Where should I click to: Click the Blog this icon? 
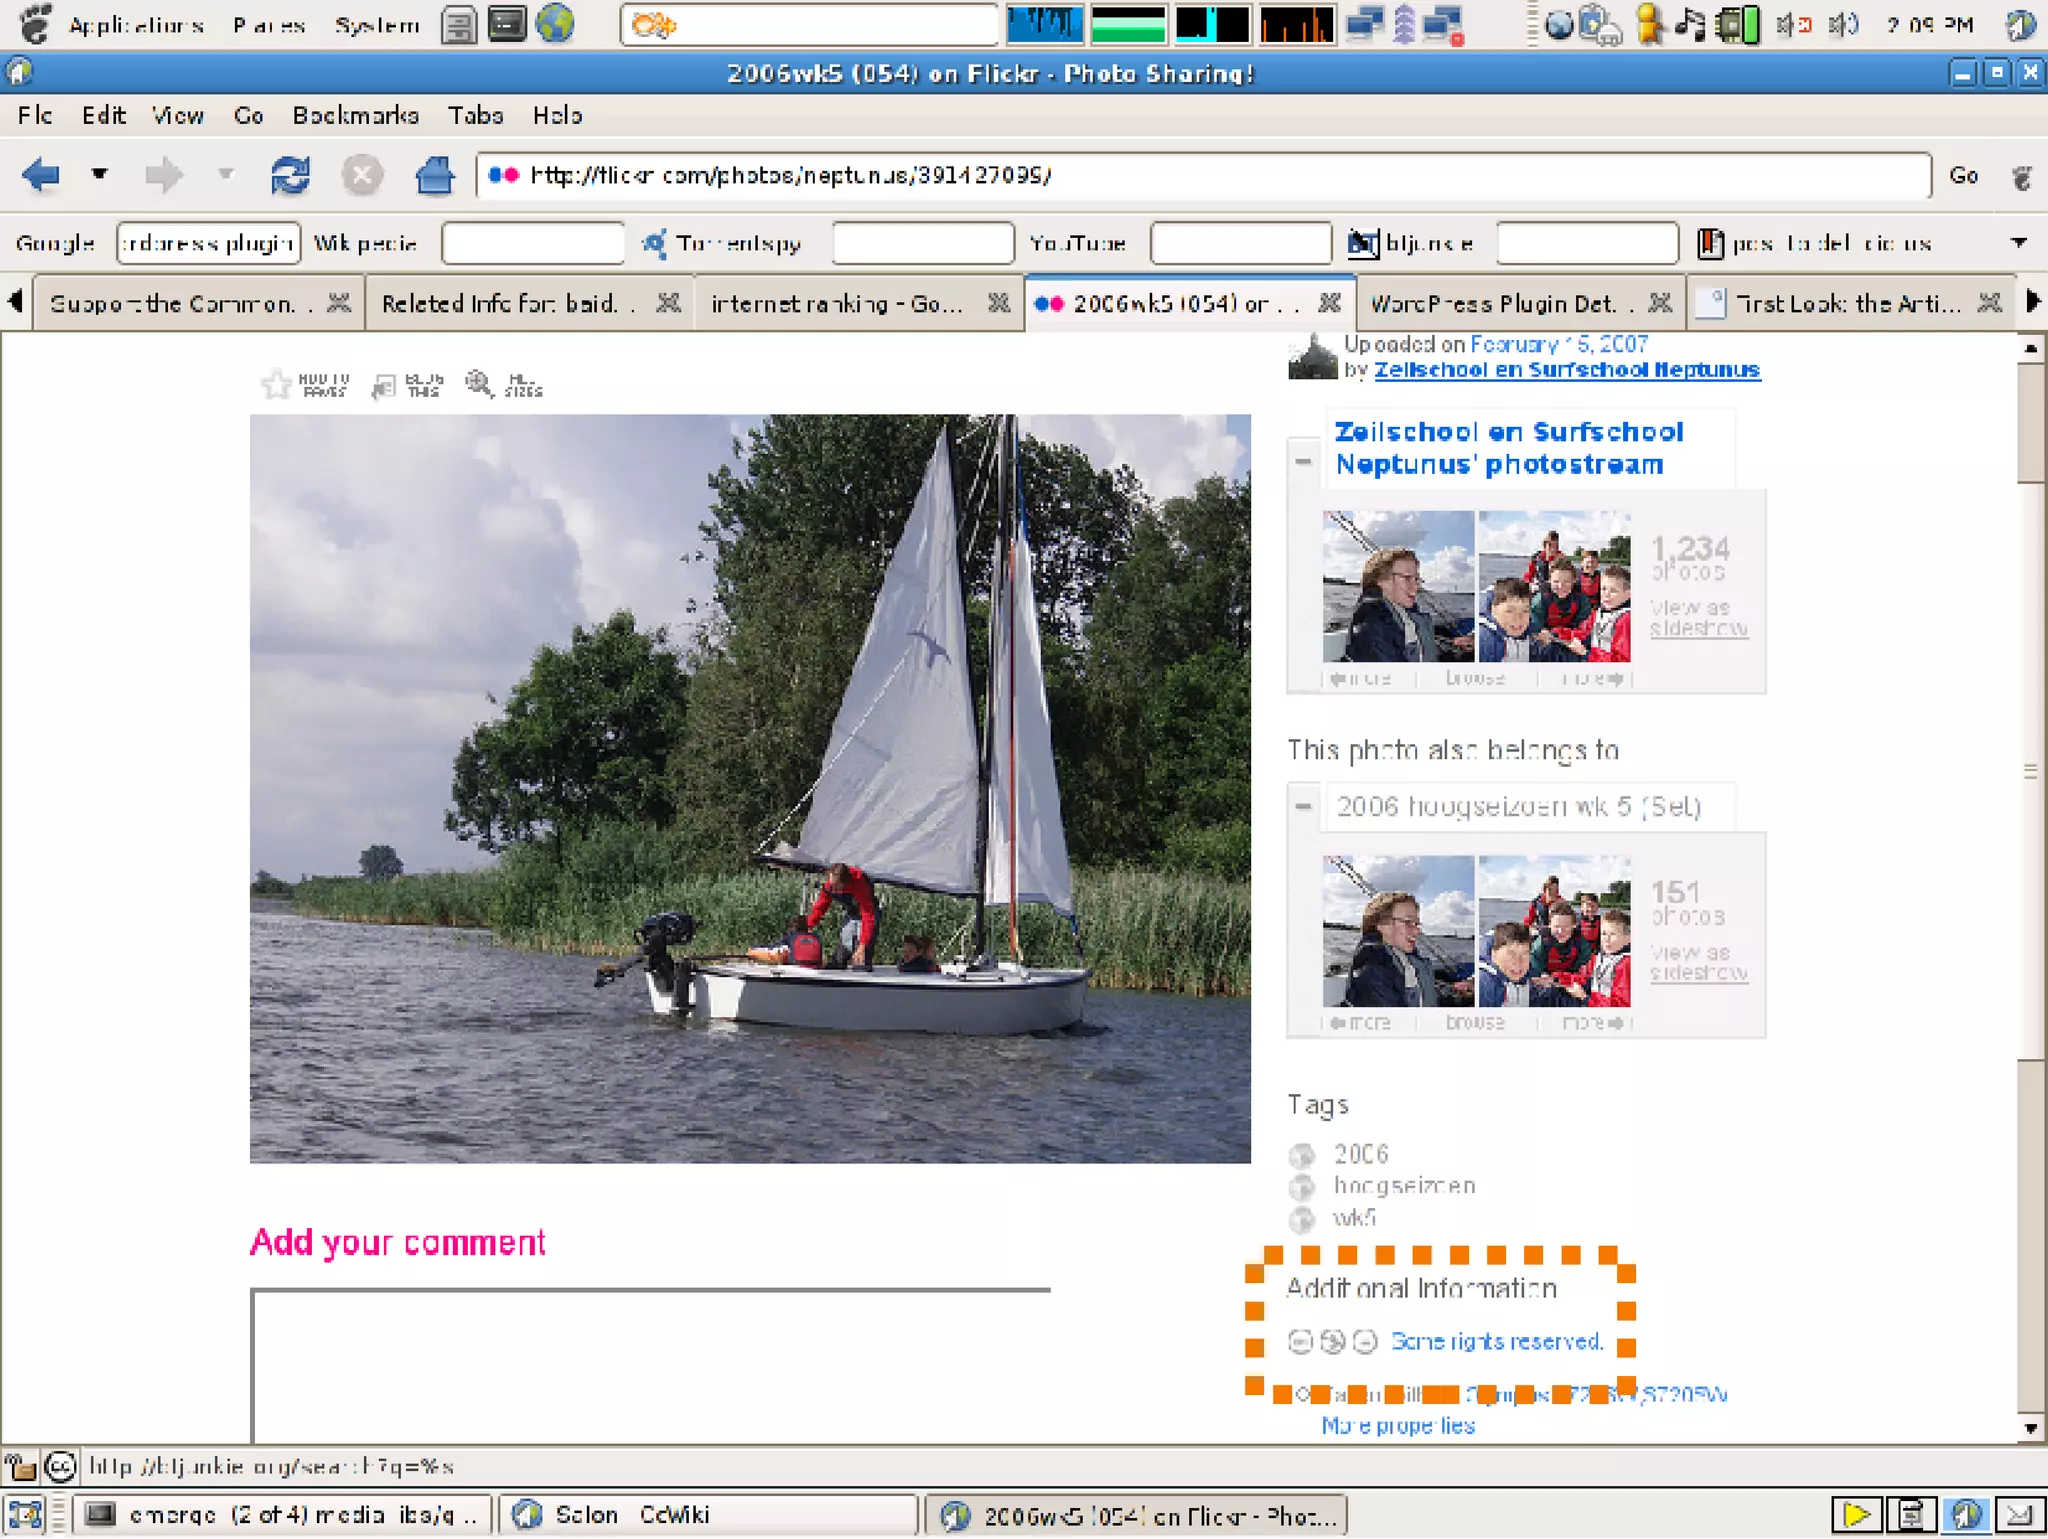[x=384, y=385]
